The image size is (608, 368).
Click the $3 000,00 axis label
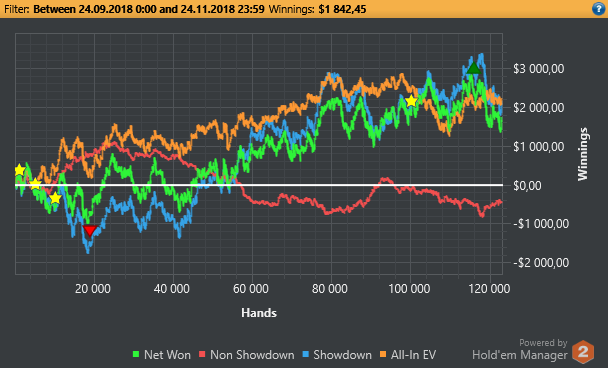(539, 69)
